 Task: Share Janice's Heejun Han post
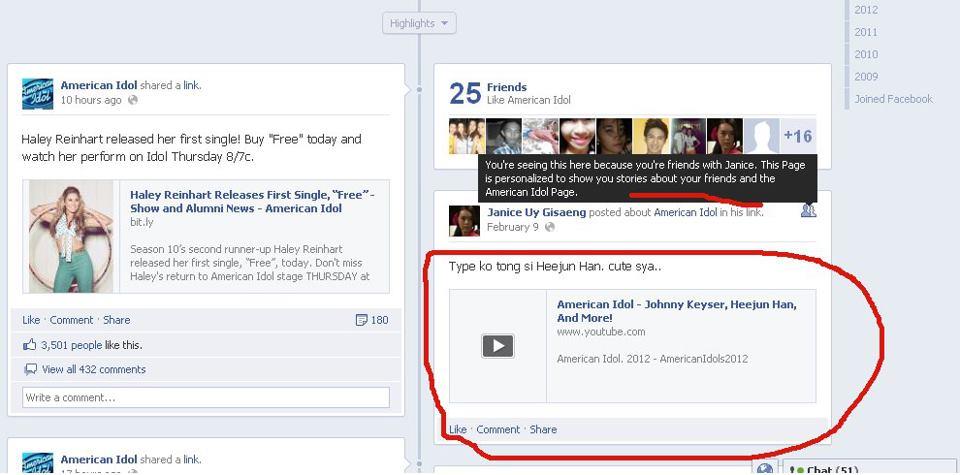click(x=543, y=429)
